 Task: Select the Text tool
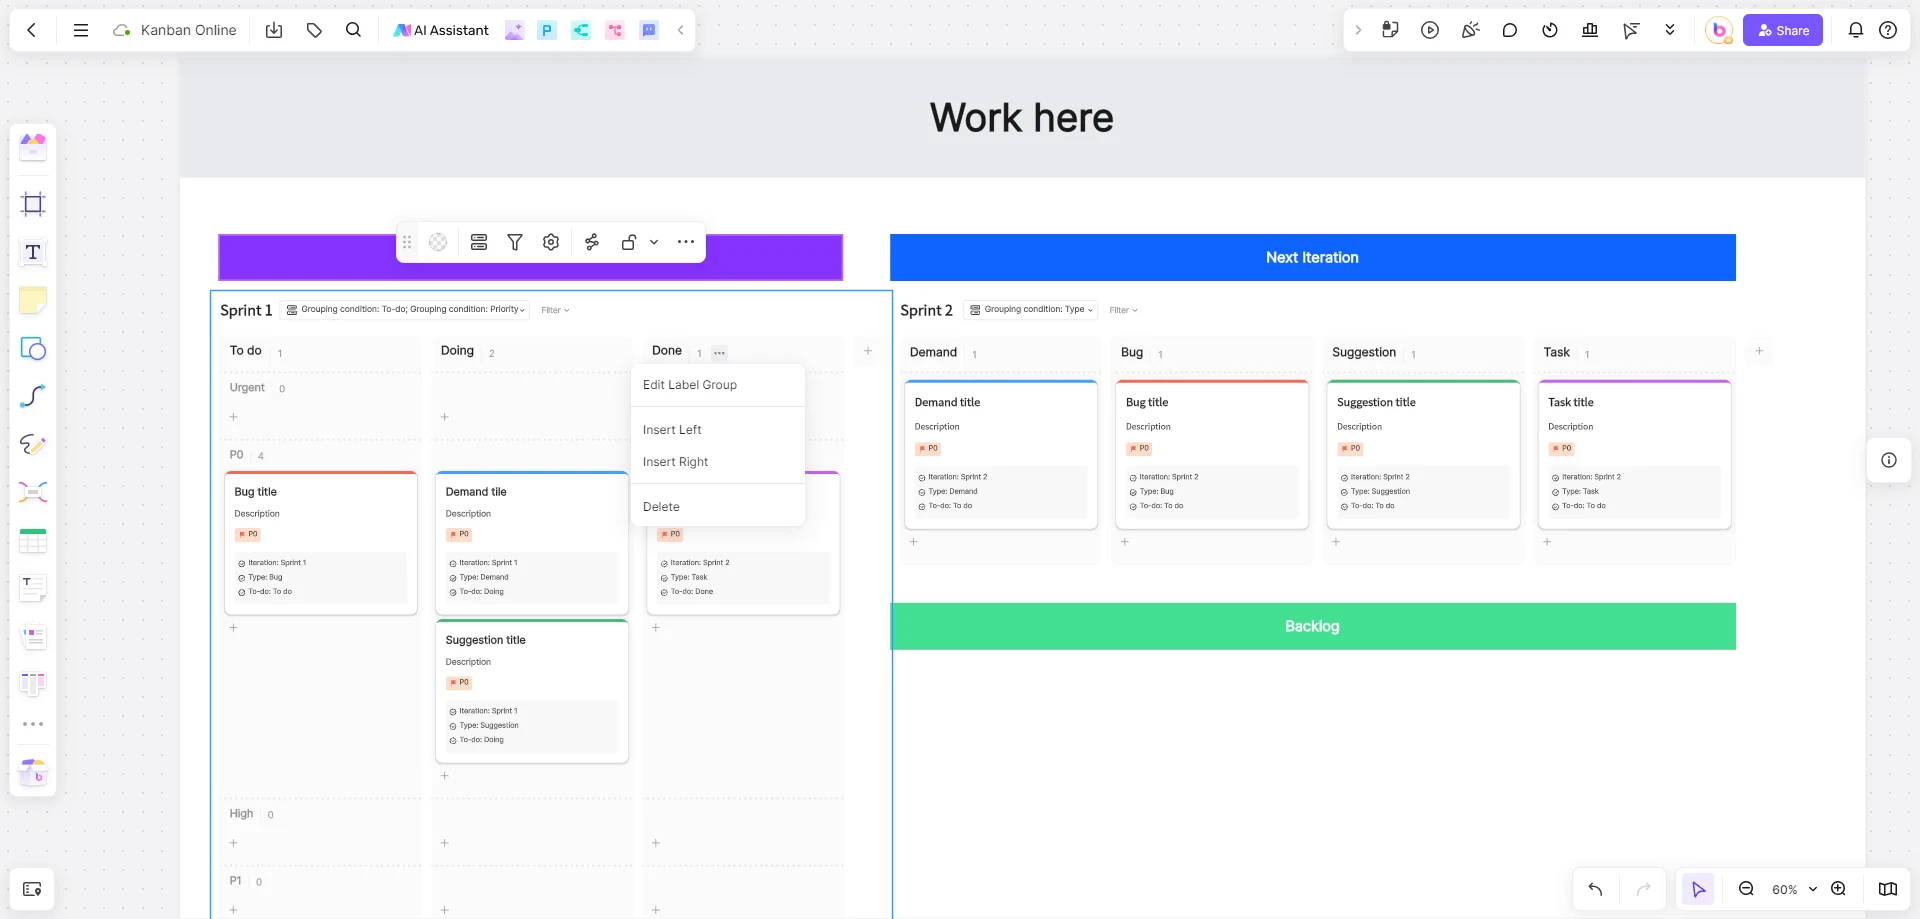coord(33,252)
